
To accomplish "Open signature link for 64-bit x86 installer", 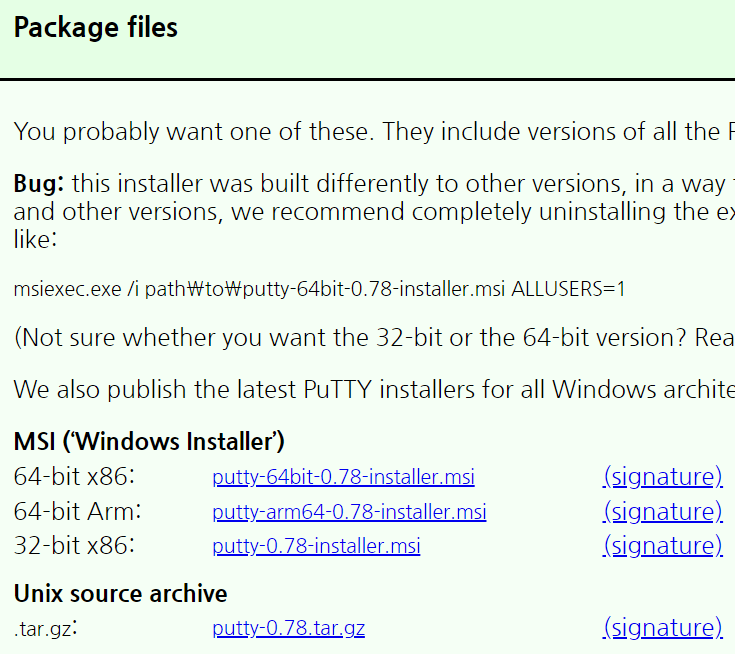I will pyautogui.click(x=662, y=477).
